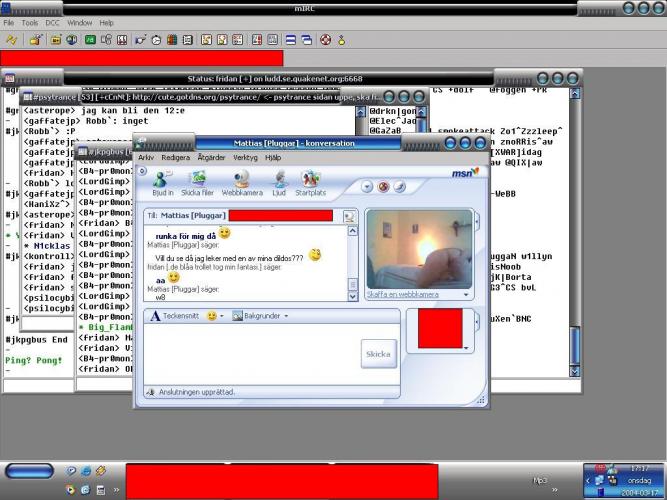Screen dimensions: 667x500
Task: Click the Teckensnitt font button
Action: pos(174,316)
